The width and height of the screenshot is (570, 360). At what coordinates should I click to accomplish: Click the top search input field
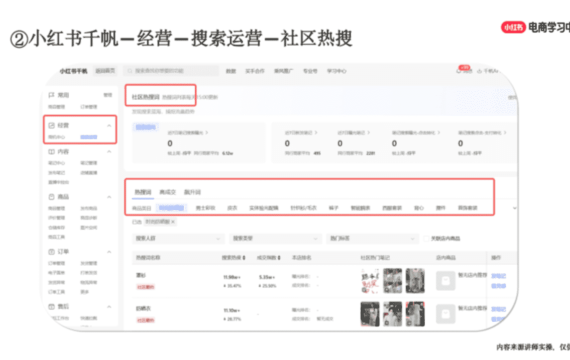171,71
